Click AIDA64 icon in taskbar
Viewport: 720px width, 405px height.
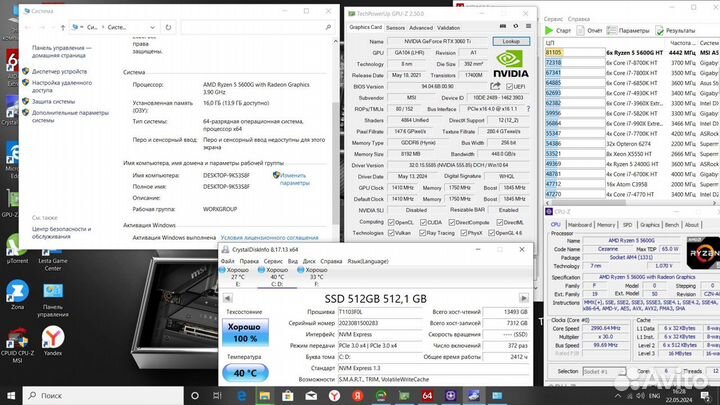[427, 395]
